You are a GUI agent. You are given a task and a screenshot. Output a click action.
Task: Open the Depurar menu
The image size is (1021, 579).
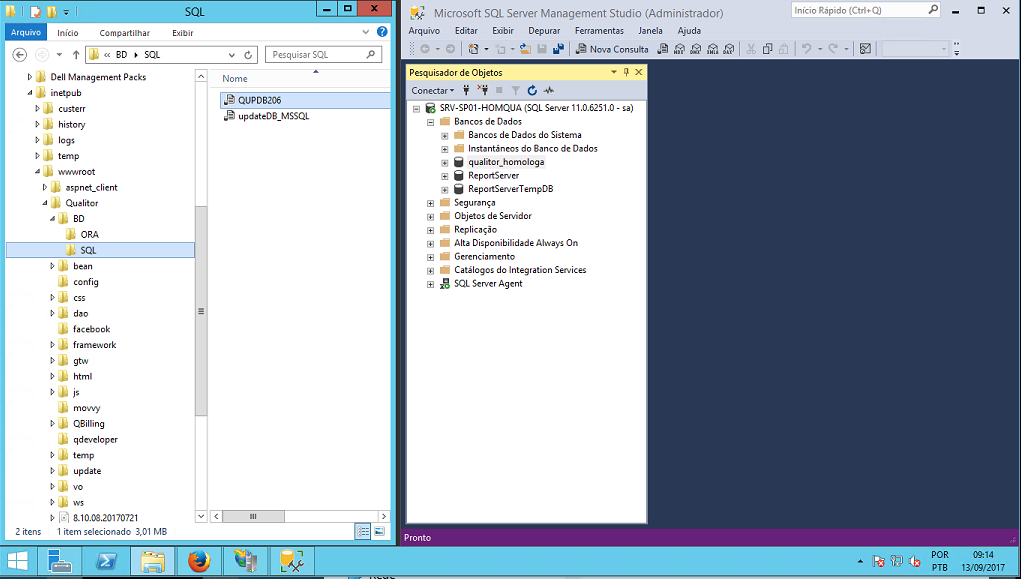point(544,31)
